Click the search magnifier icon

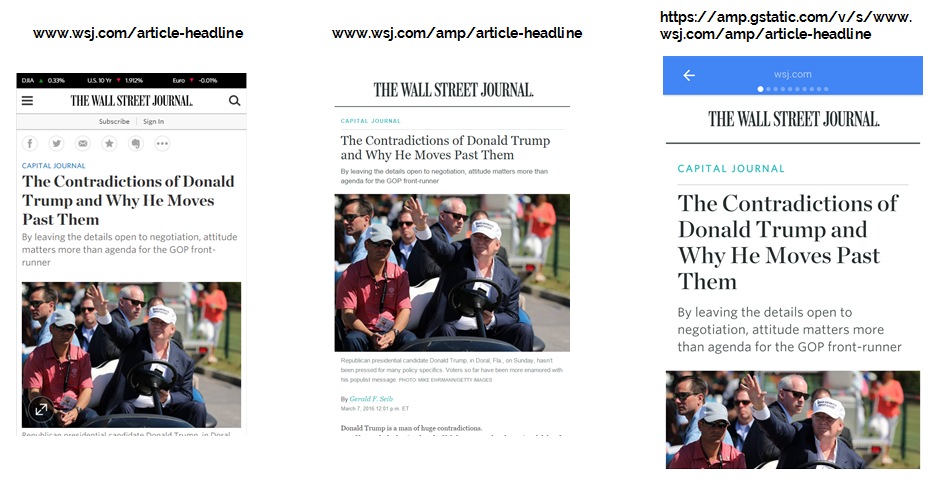click(x=234, y=101)
